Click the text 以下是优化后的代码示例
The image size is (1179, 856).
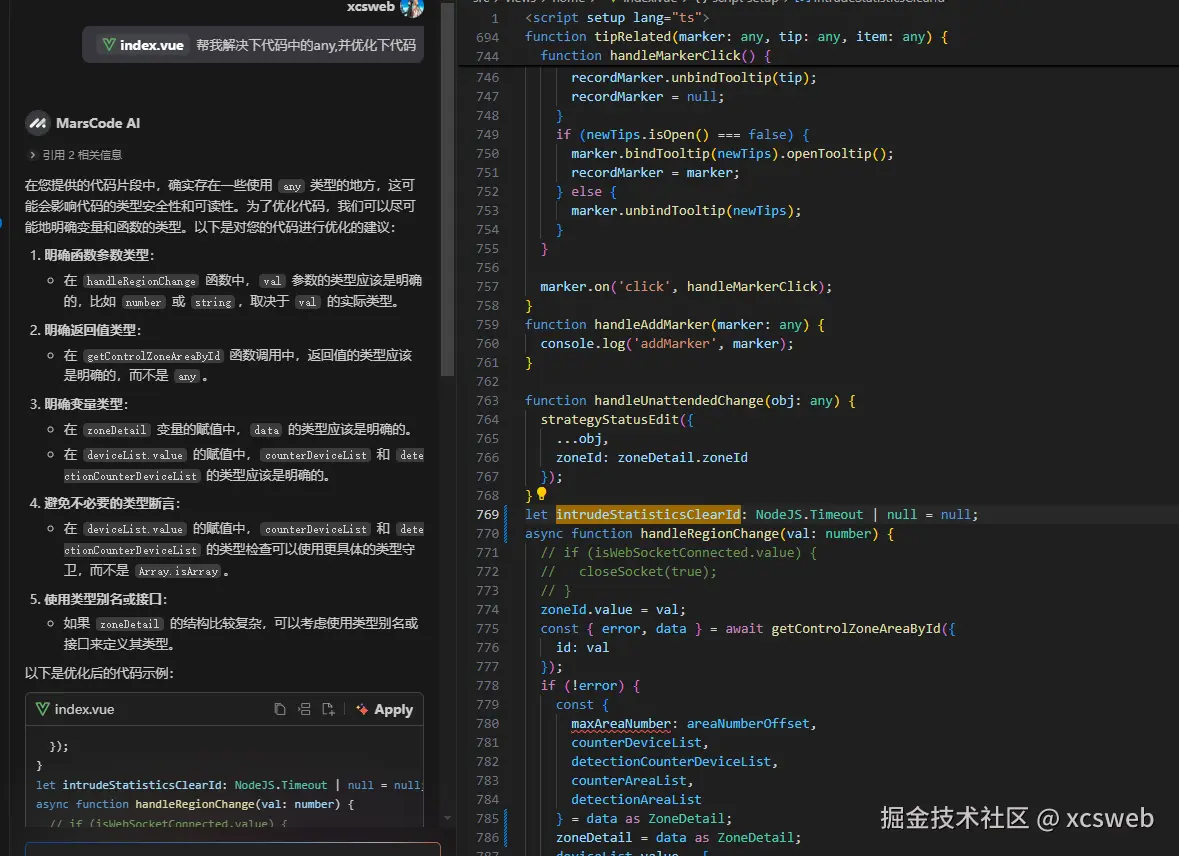(99, 673)
